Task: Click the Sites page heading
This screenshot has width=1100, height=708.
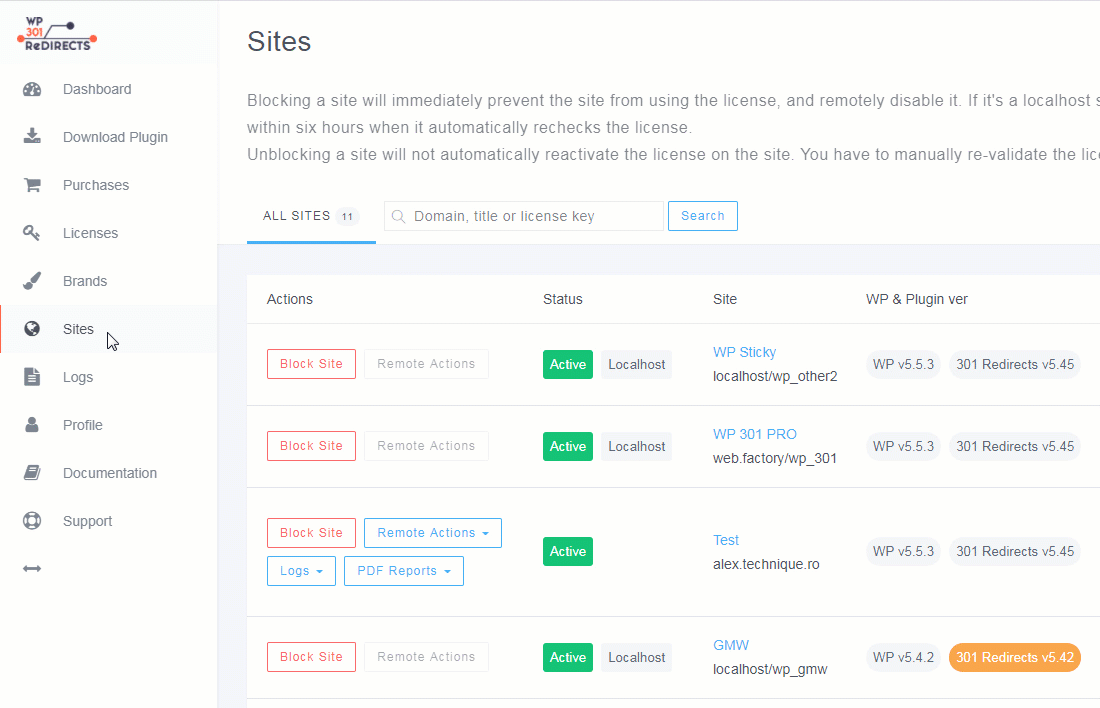Action: point(279,41)
